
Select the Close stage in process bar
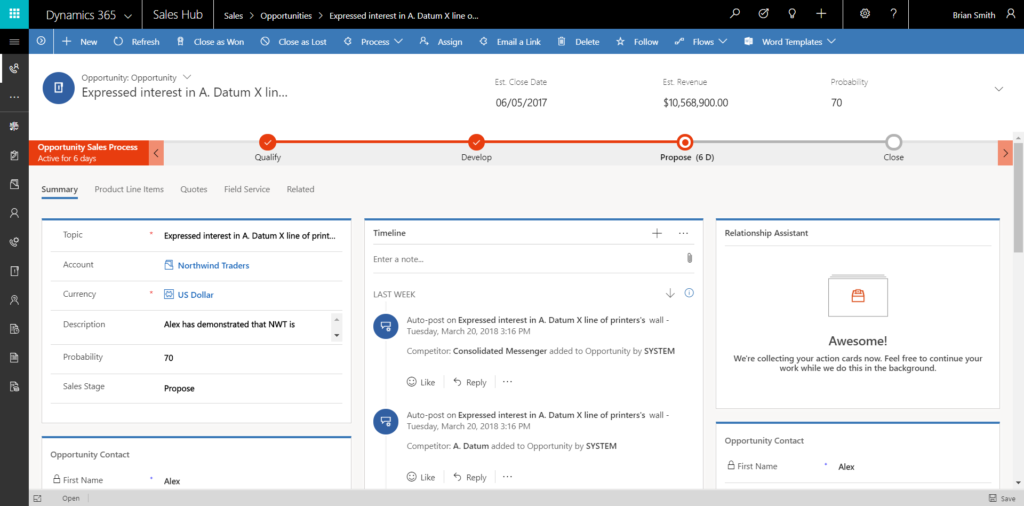click(x=893, y=142)
